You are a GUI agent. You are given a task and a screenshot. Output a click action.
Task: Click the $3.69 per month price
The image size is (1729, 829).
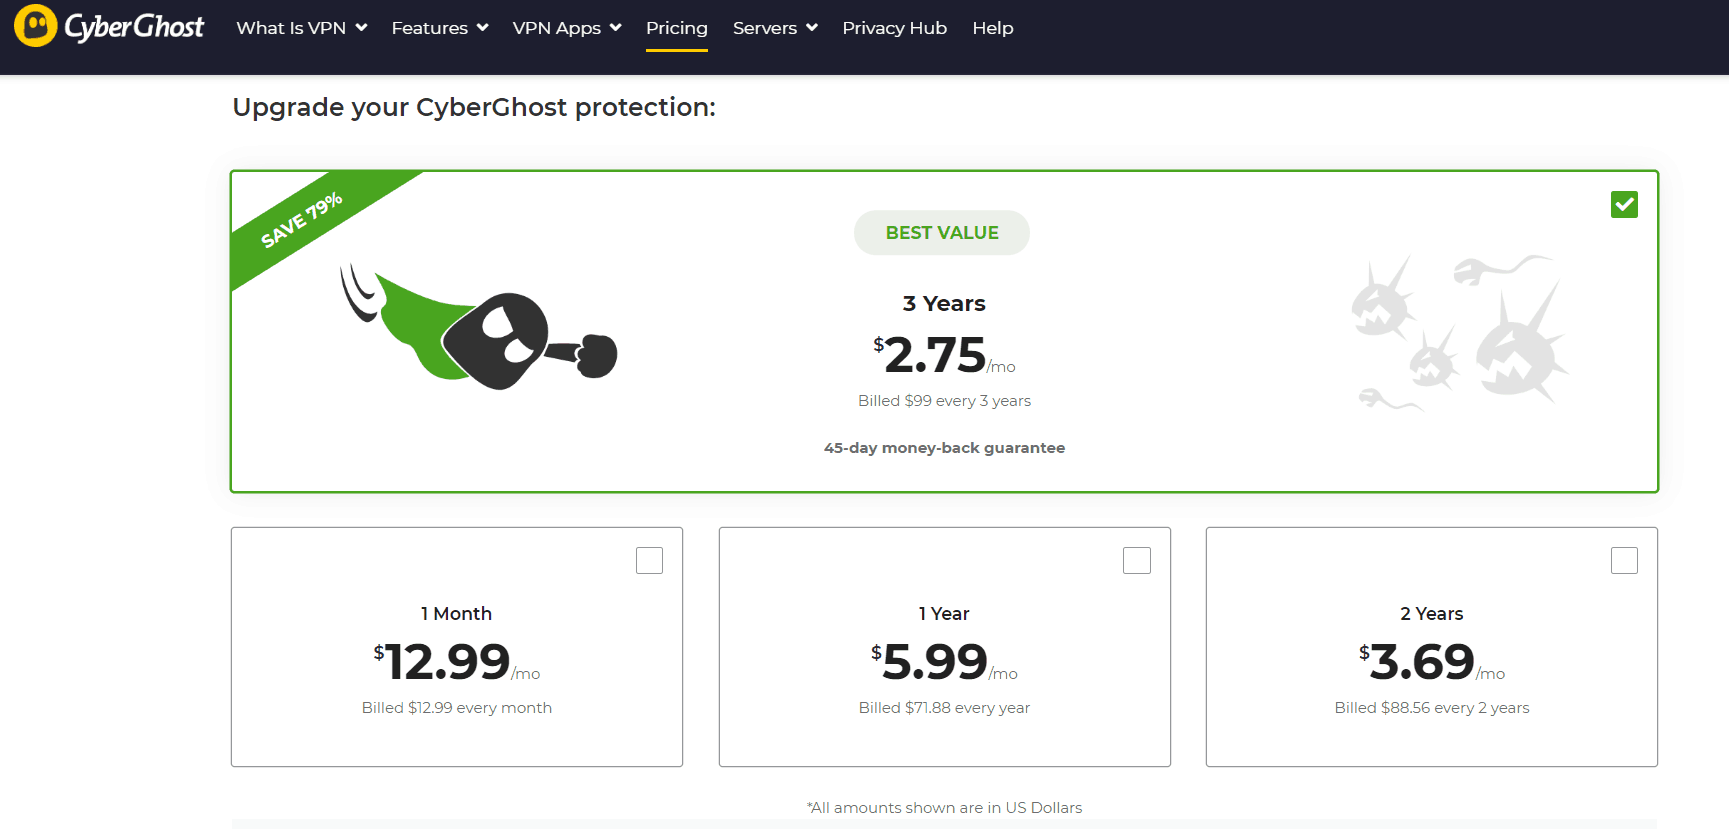(x=1431, y=662)
